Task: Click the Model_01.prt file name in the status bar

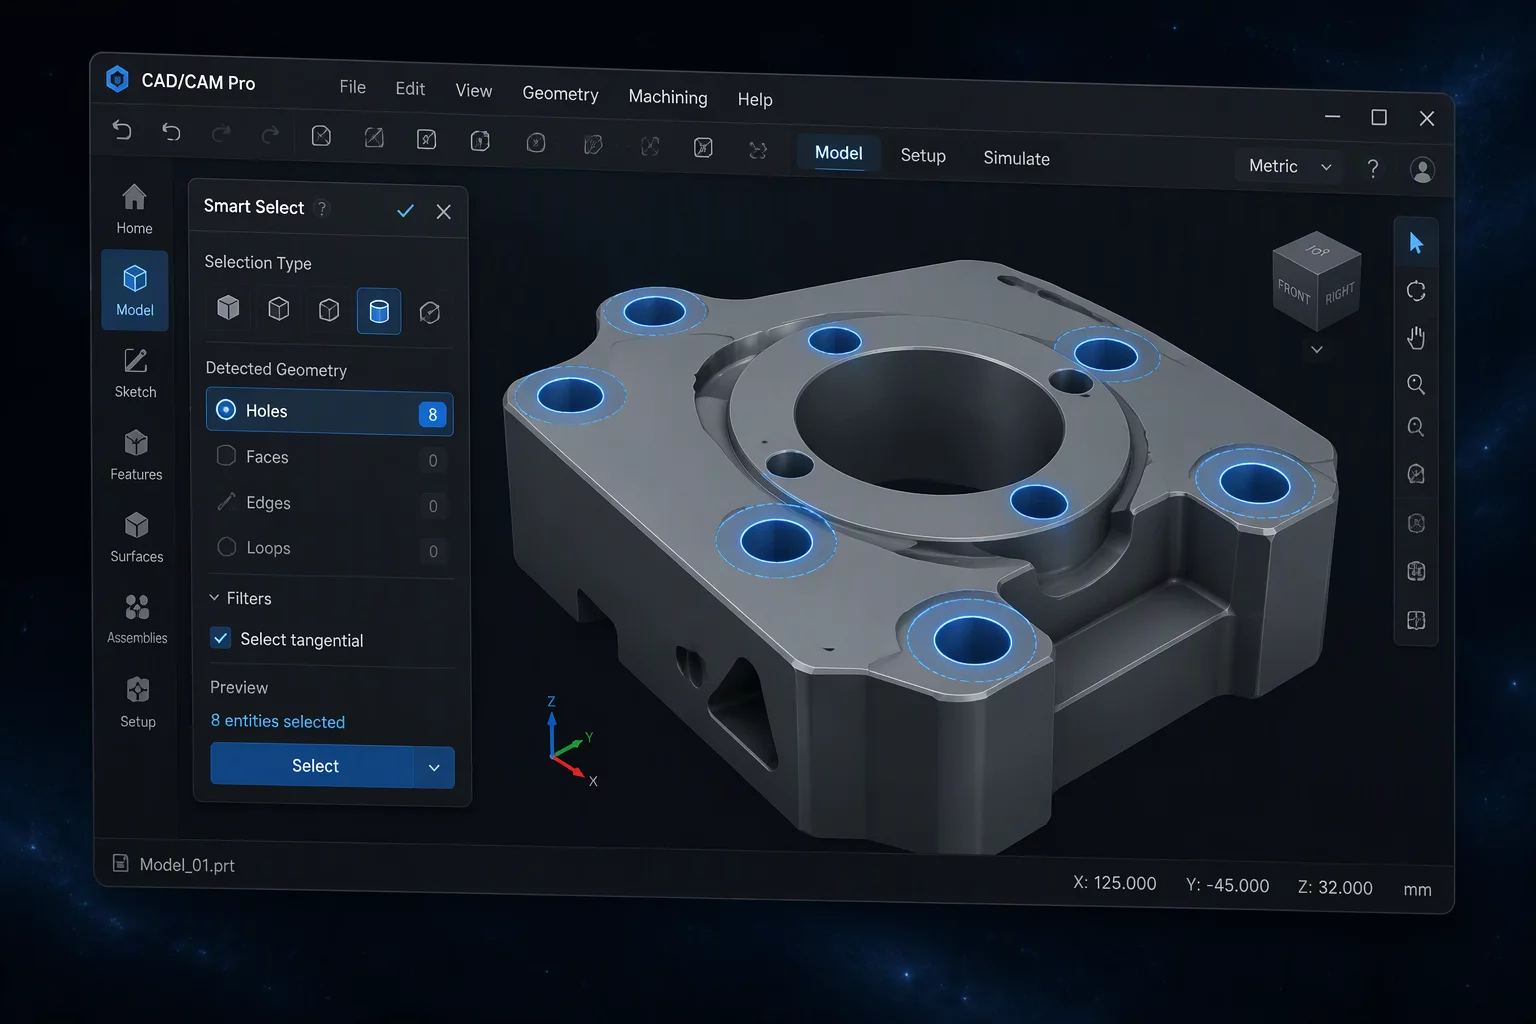Action: [x=187, y=865]
